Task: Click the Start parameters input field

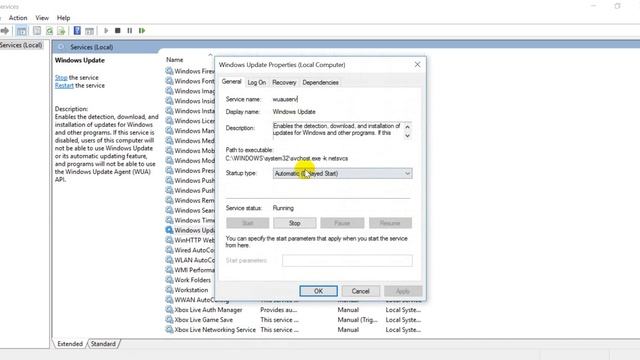Action: (347, 260)
